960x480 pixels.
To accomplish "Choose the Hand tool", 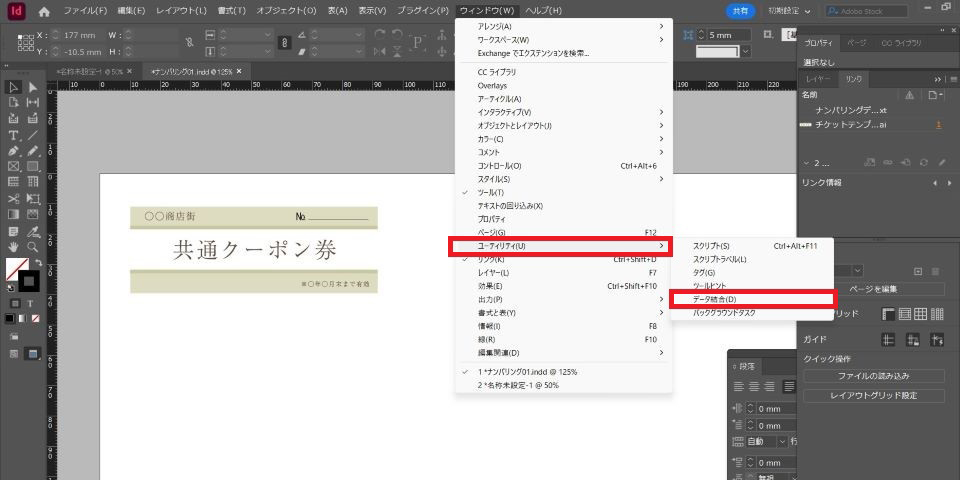I will pyautogui.click(x=14, y=246).
